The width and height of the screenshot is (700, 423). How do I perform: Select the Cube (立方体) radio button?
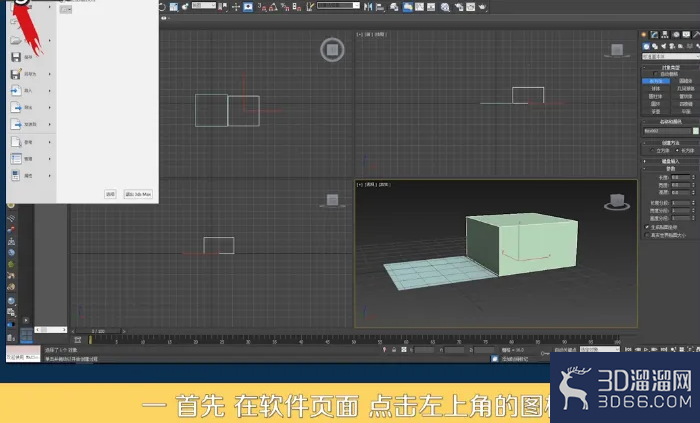(x=652, y=150)
